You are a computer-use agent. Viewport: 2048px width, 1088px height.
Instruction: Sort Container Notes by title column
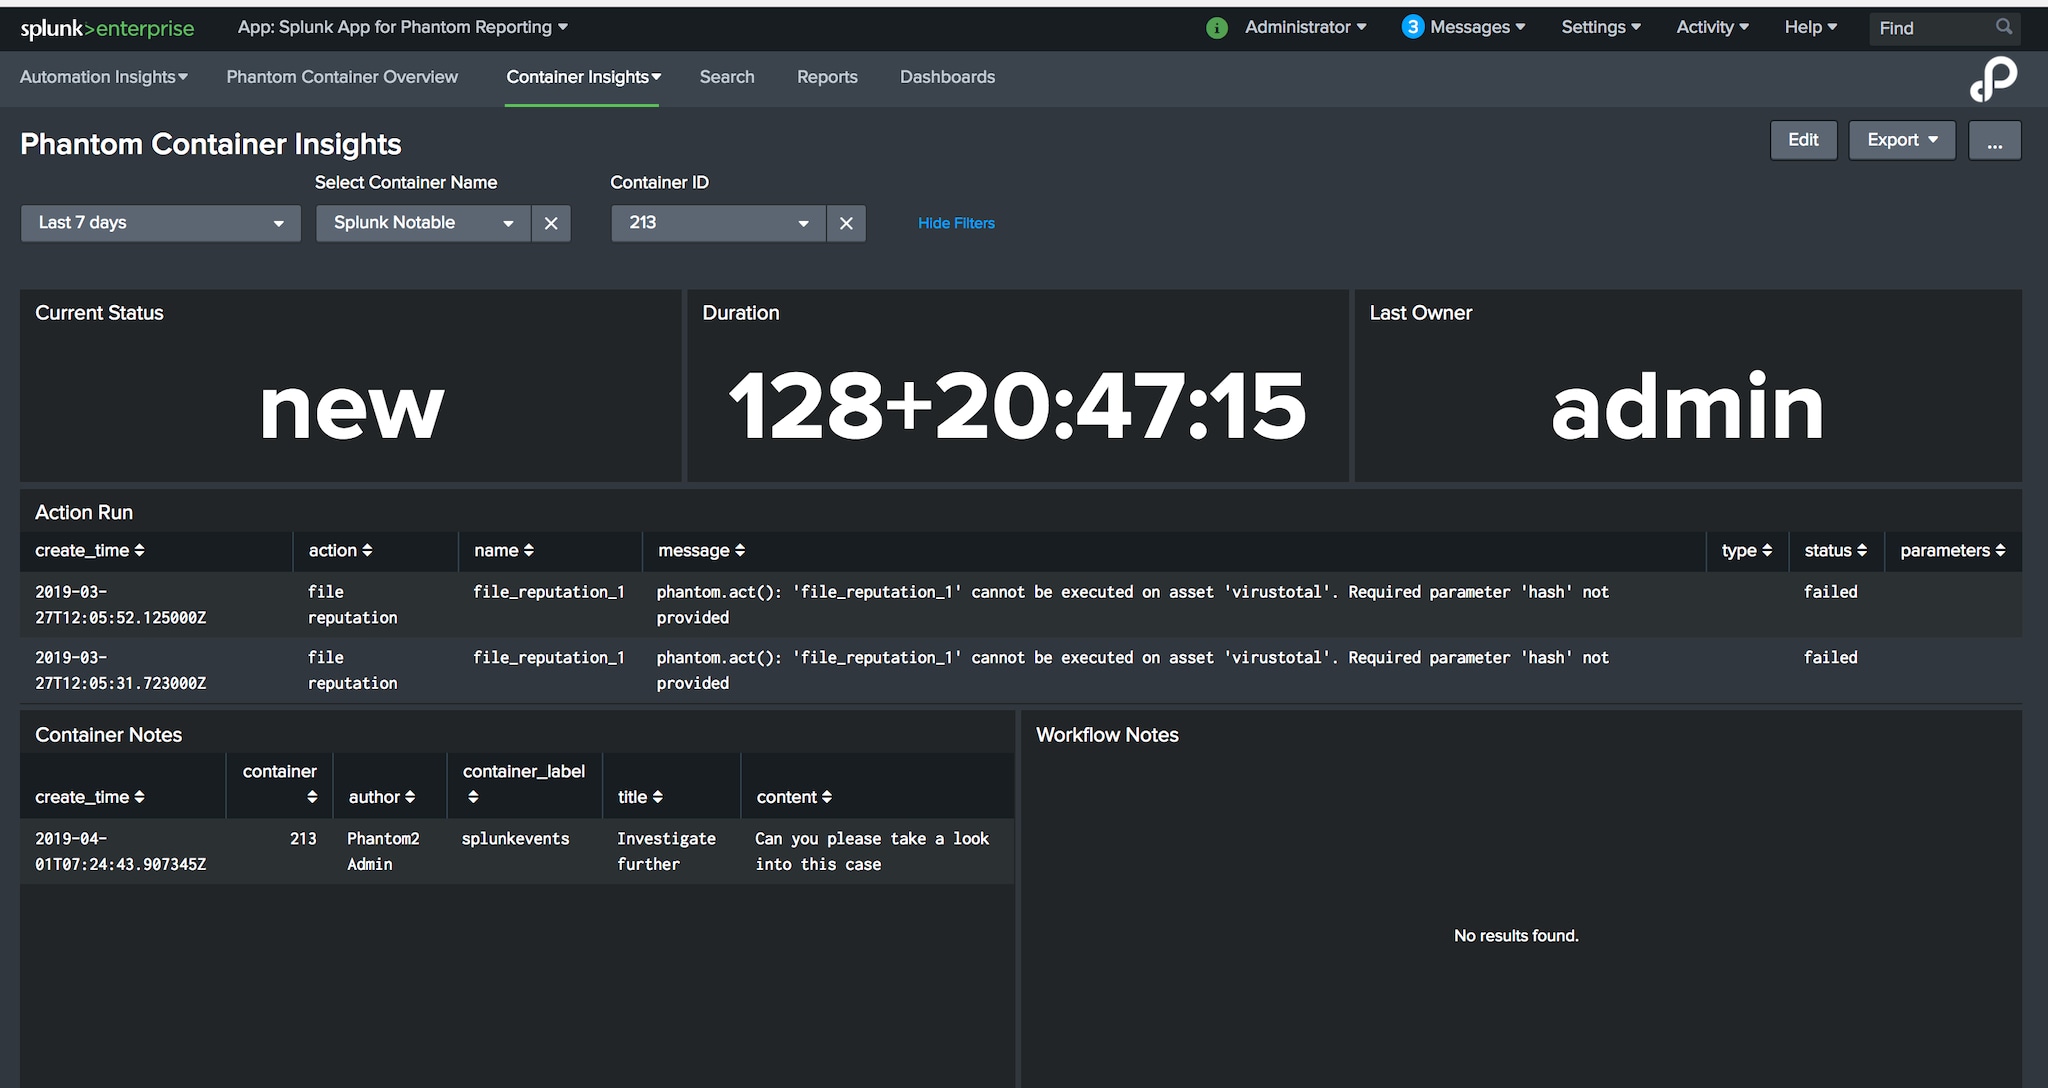pyautogui.click(x=640, y=797)
